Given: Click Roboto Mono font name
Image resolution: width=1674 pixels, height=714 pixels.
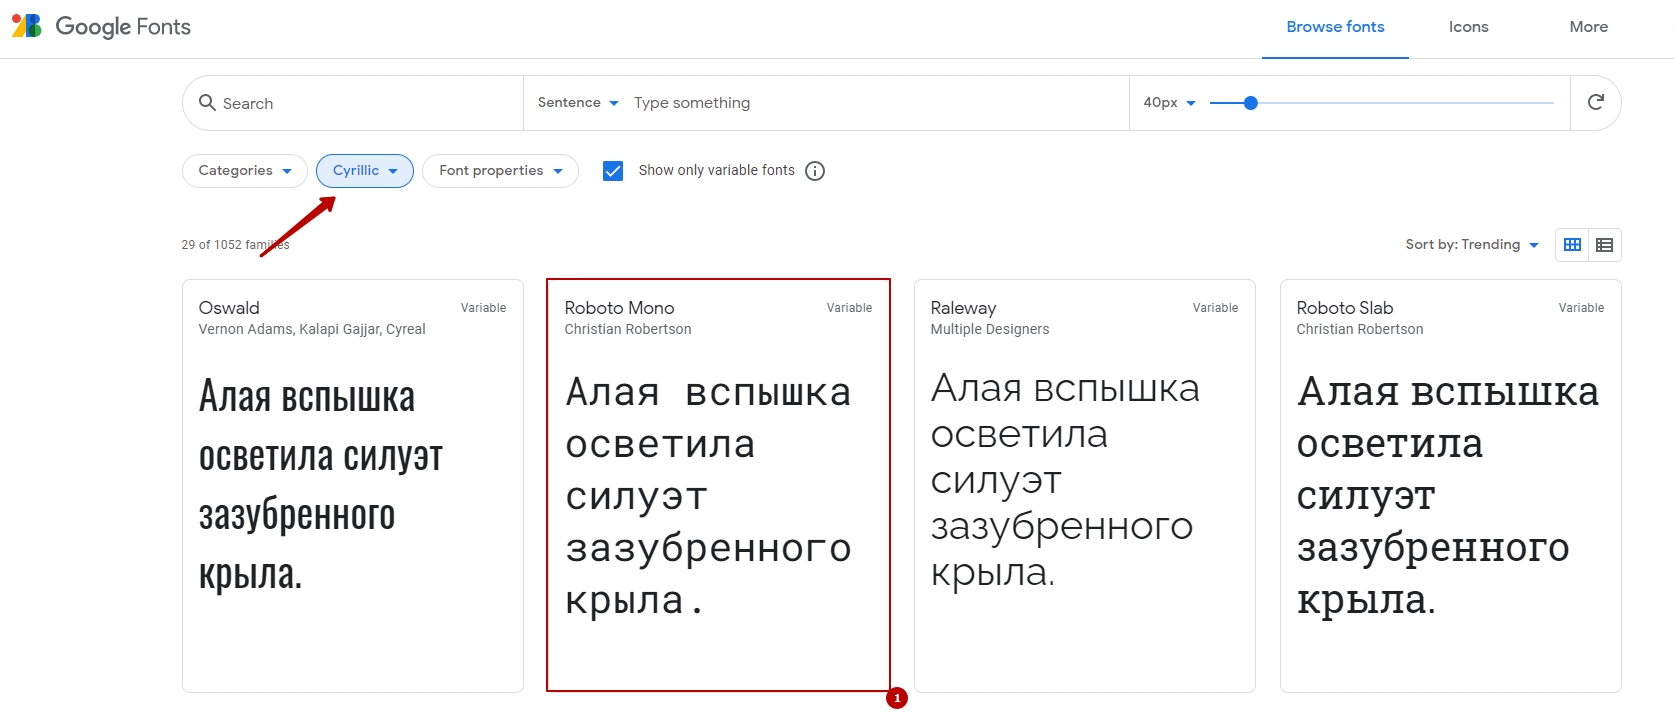Looking at the screenshot, I should pyautogui.click(x=619, y=308).
